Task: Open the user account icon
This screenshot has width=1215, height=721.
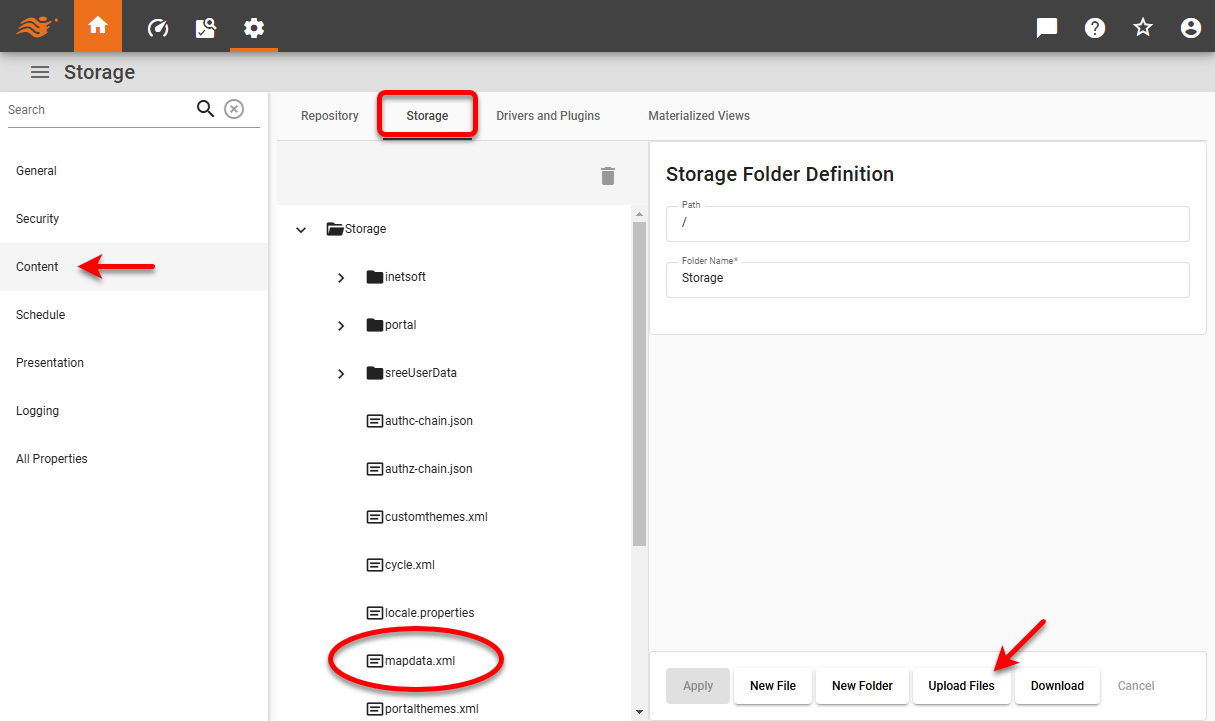Action: click(x=1190, y=27)
